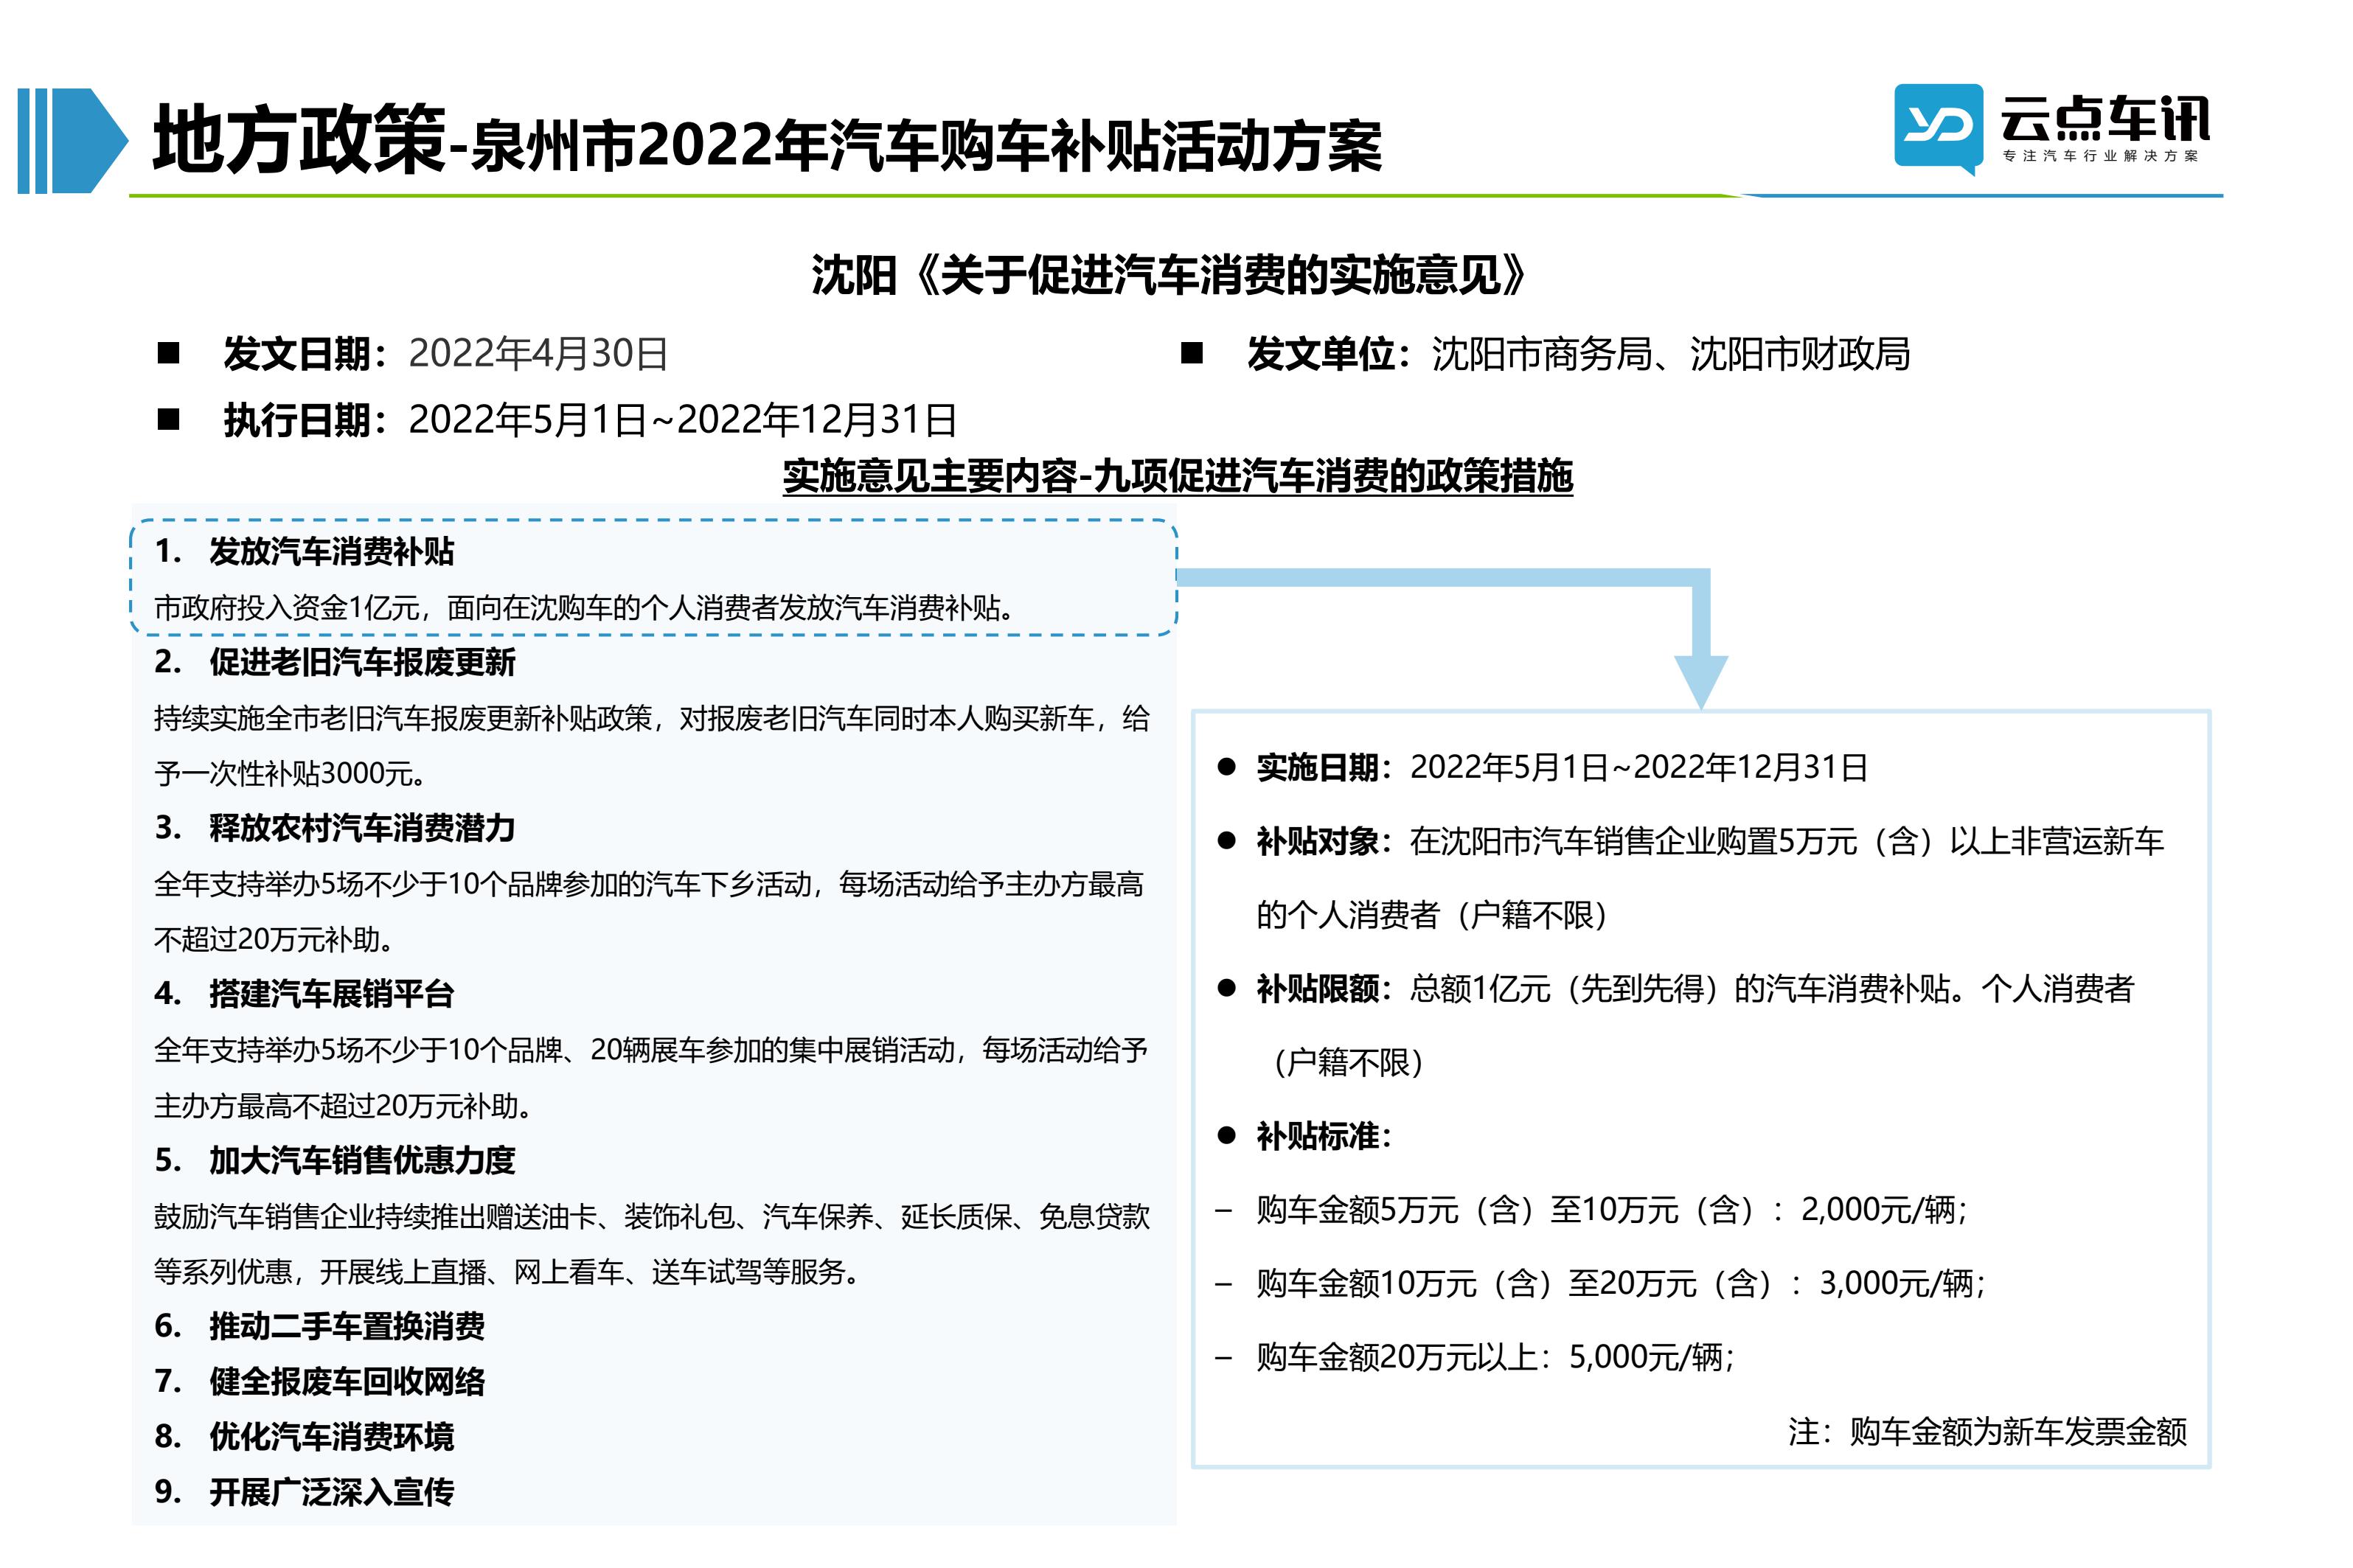The image size is (2353, 1568).
Task: Click the note 注：购车金额为新车发票金额
Action: point(1988,1431)
